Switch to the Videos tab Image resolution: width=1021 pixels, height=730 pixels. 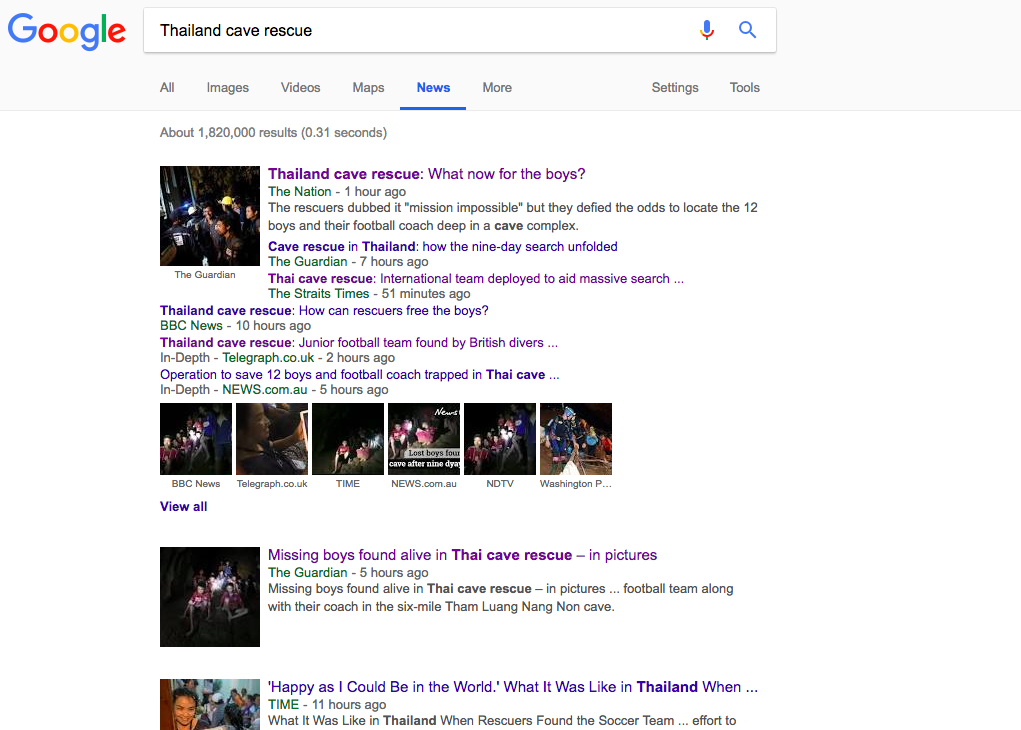point(300,87)
